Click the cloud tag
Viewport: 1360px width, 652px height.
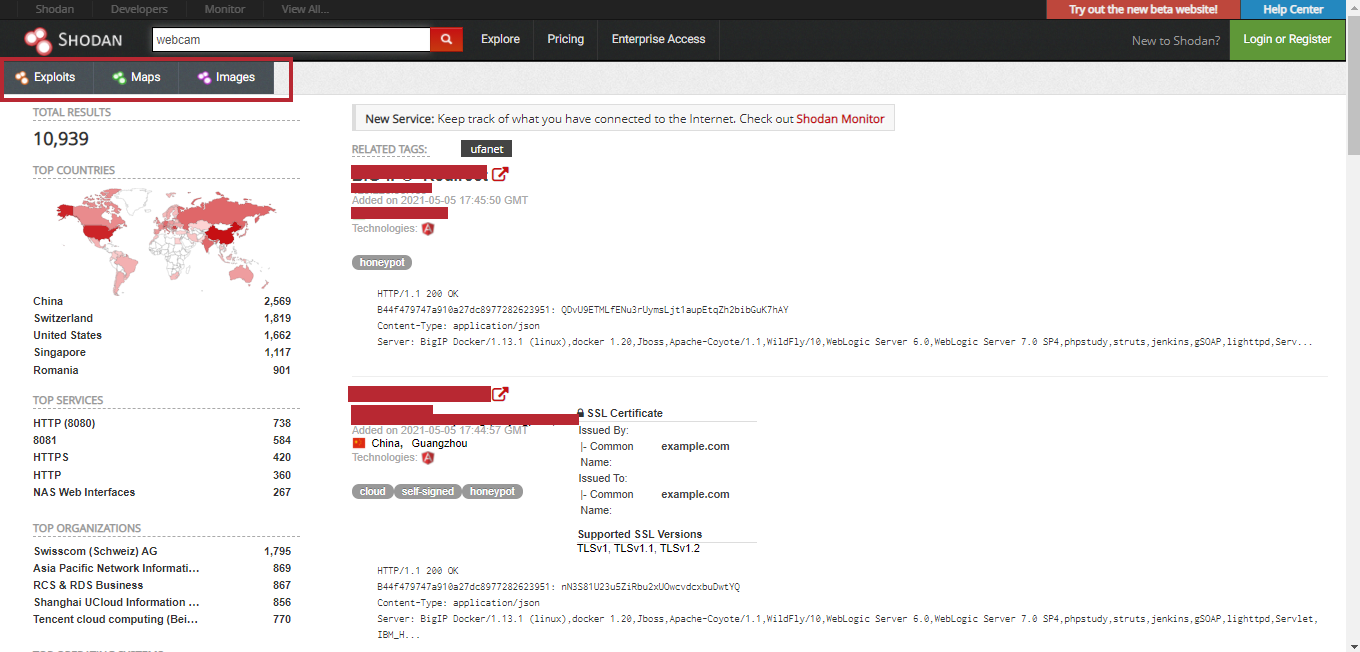click(x=373, y=492)
